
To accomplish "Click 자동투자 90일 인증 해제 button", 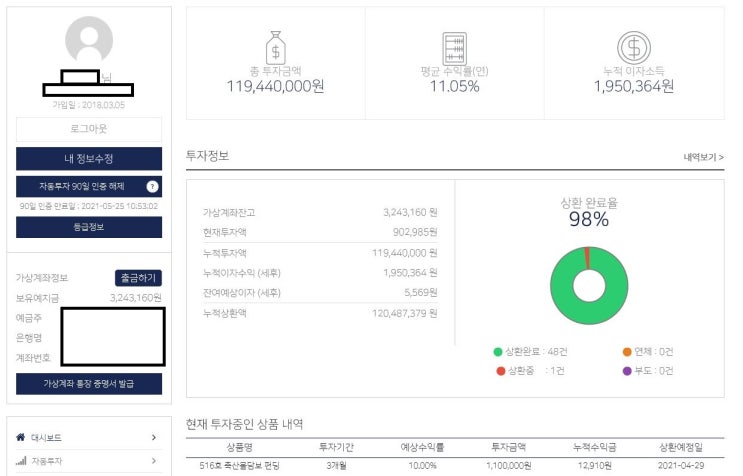I will pos(89,187).
